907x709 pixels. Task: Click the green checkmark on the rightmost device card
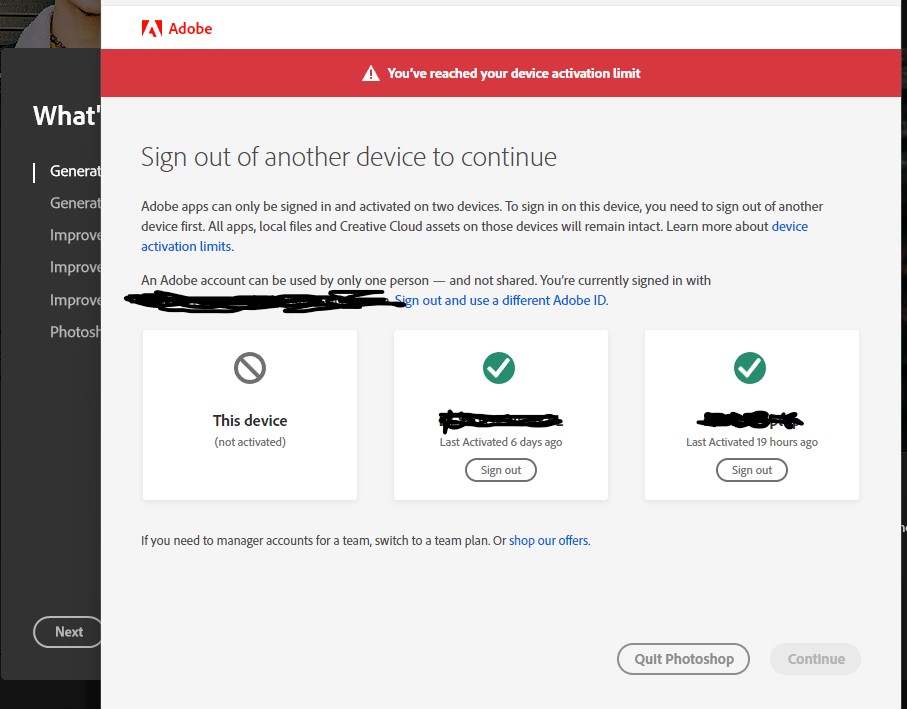point(751,368)
